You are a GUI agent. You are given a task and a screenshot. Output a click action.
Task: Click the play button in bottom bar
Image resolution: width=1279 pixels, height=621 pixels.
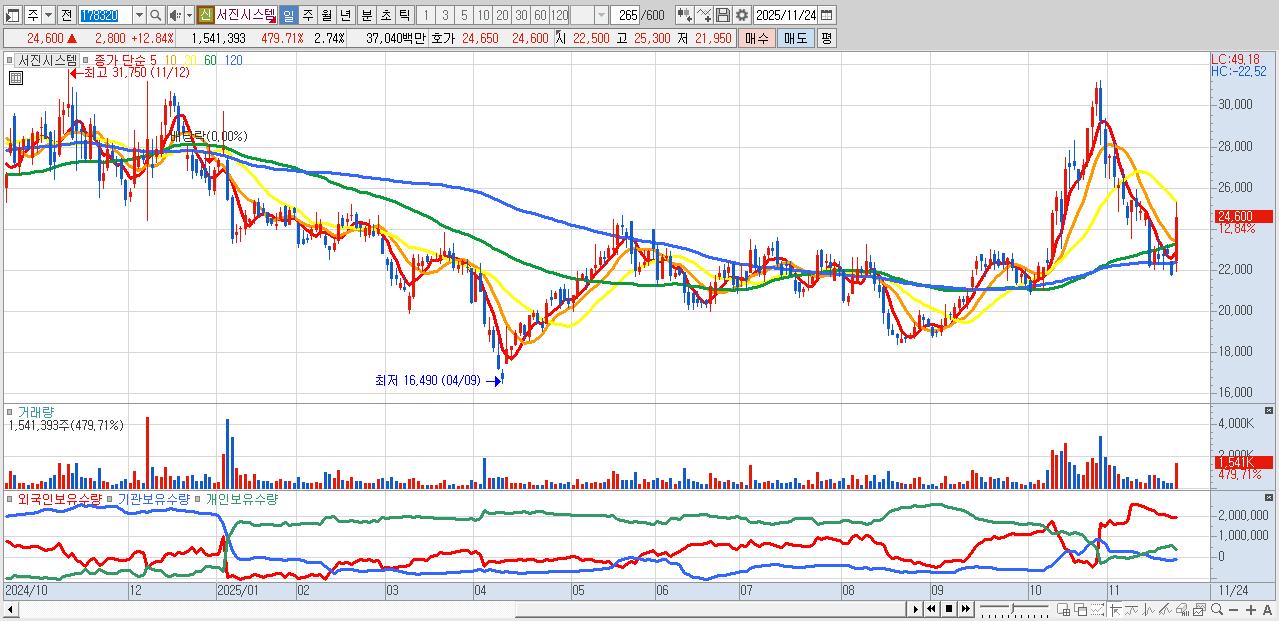point(916,609)
